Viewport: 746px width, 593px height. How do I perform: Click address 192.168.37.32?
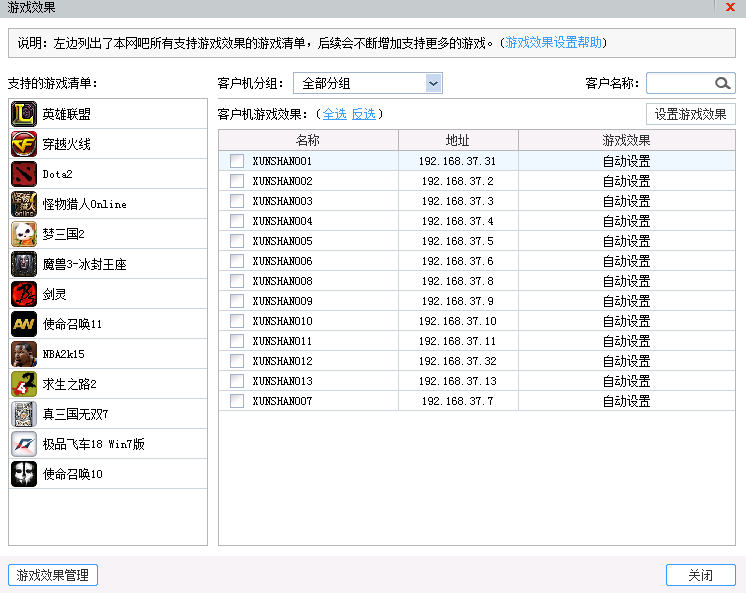pos(458,361)
